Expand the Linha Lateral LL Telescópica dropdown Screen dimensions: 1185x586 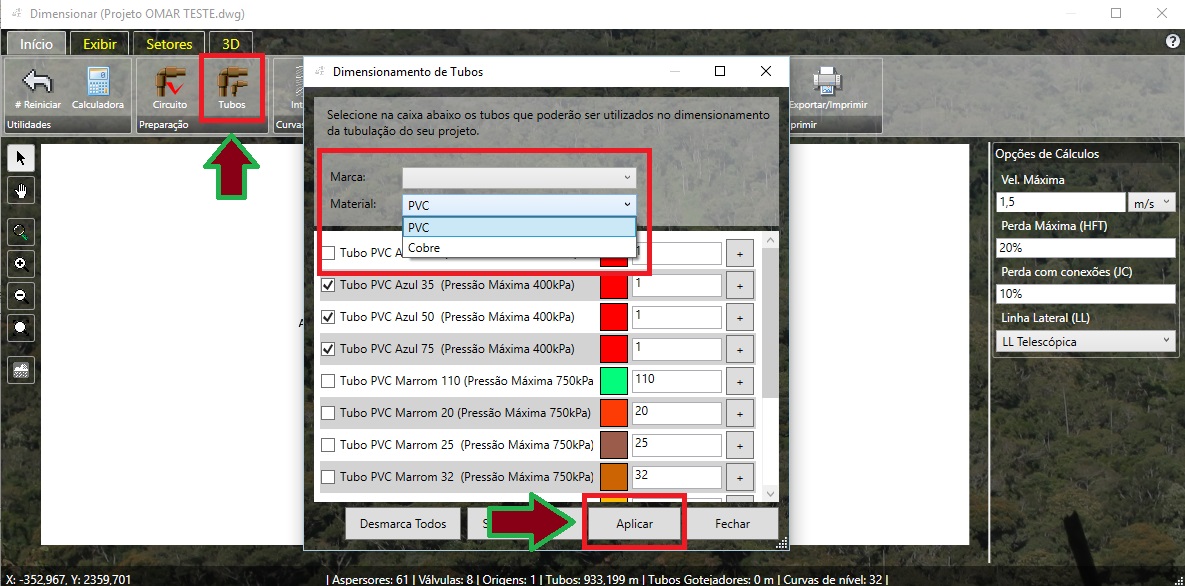point(1086,341)
